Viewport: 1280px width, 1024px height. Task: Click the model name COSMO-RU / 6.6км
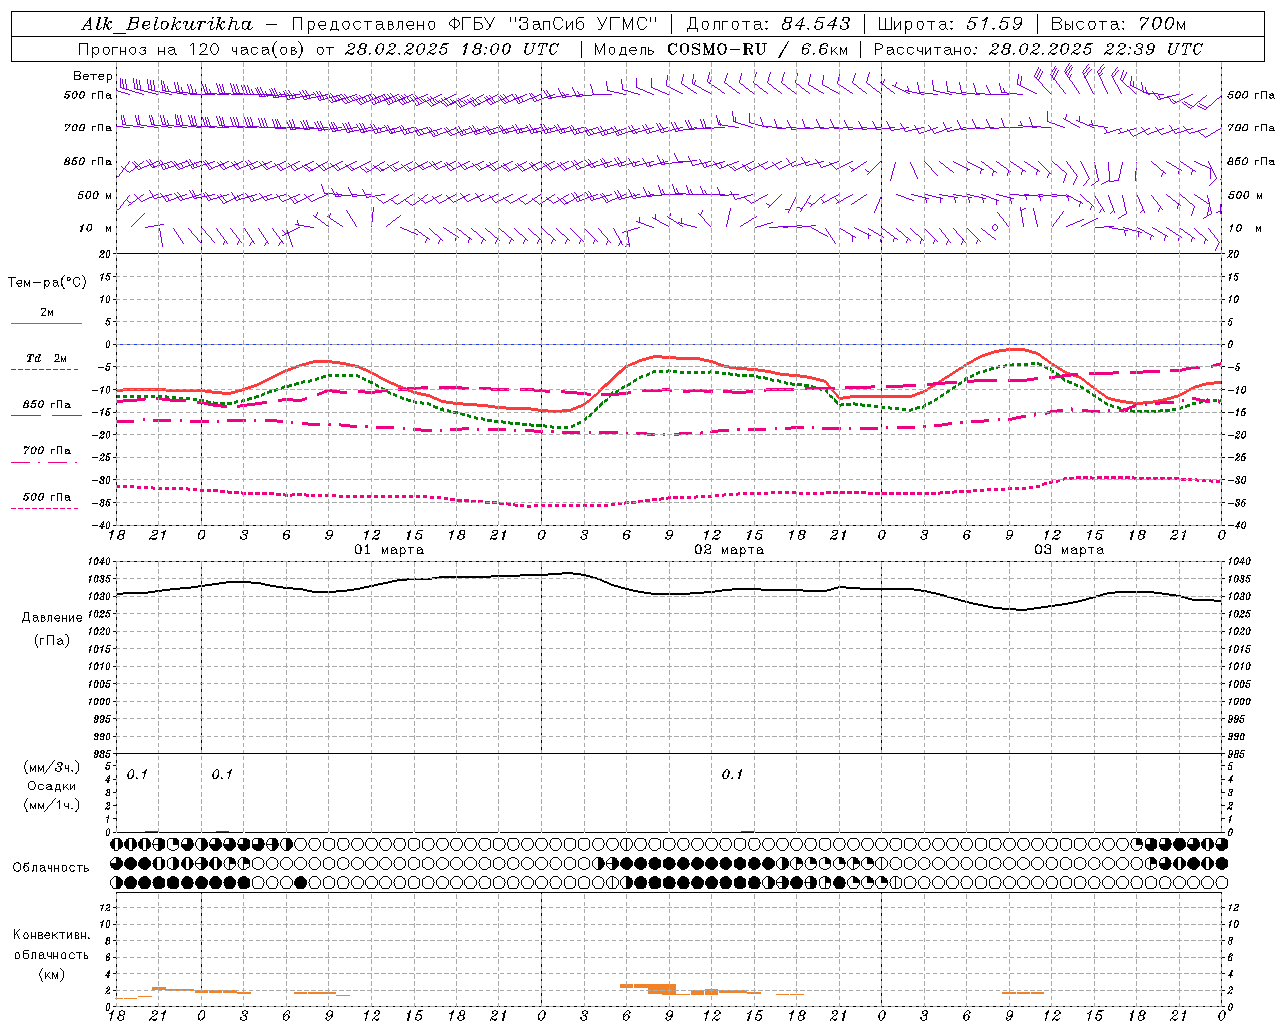click(x=757, y=49)
